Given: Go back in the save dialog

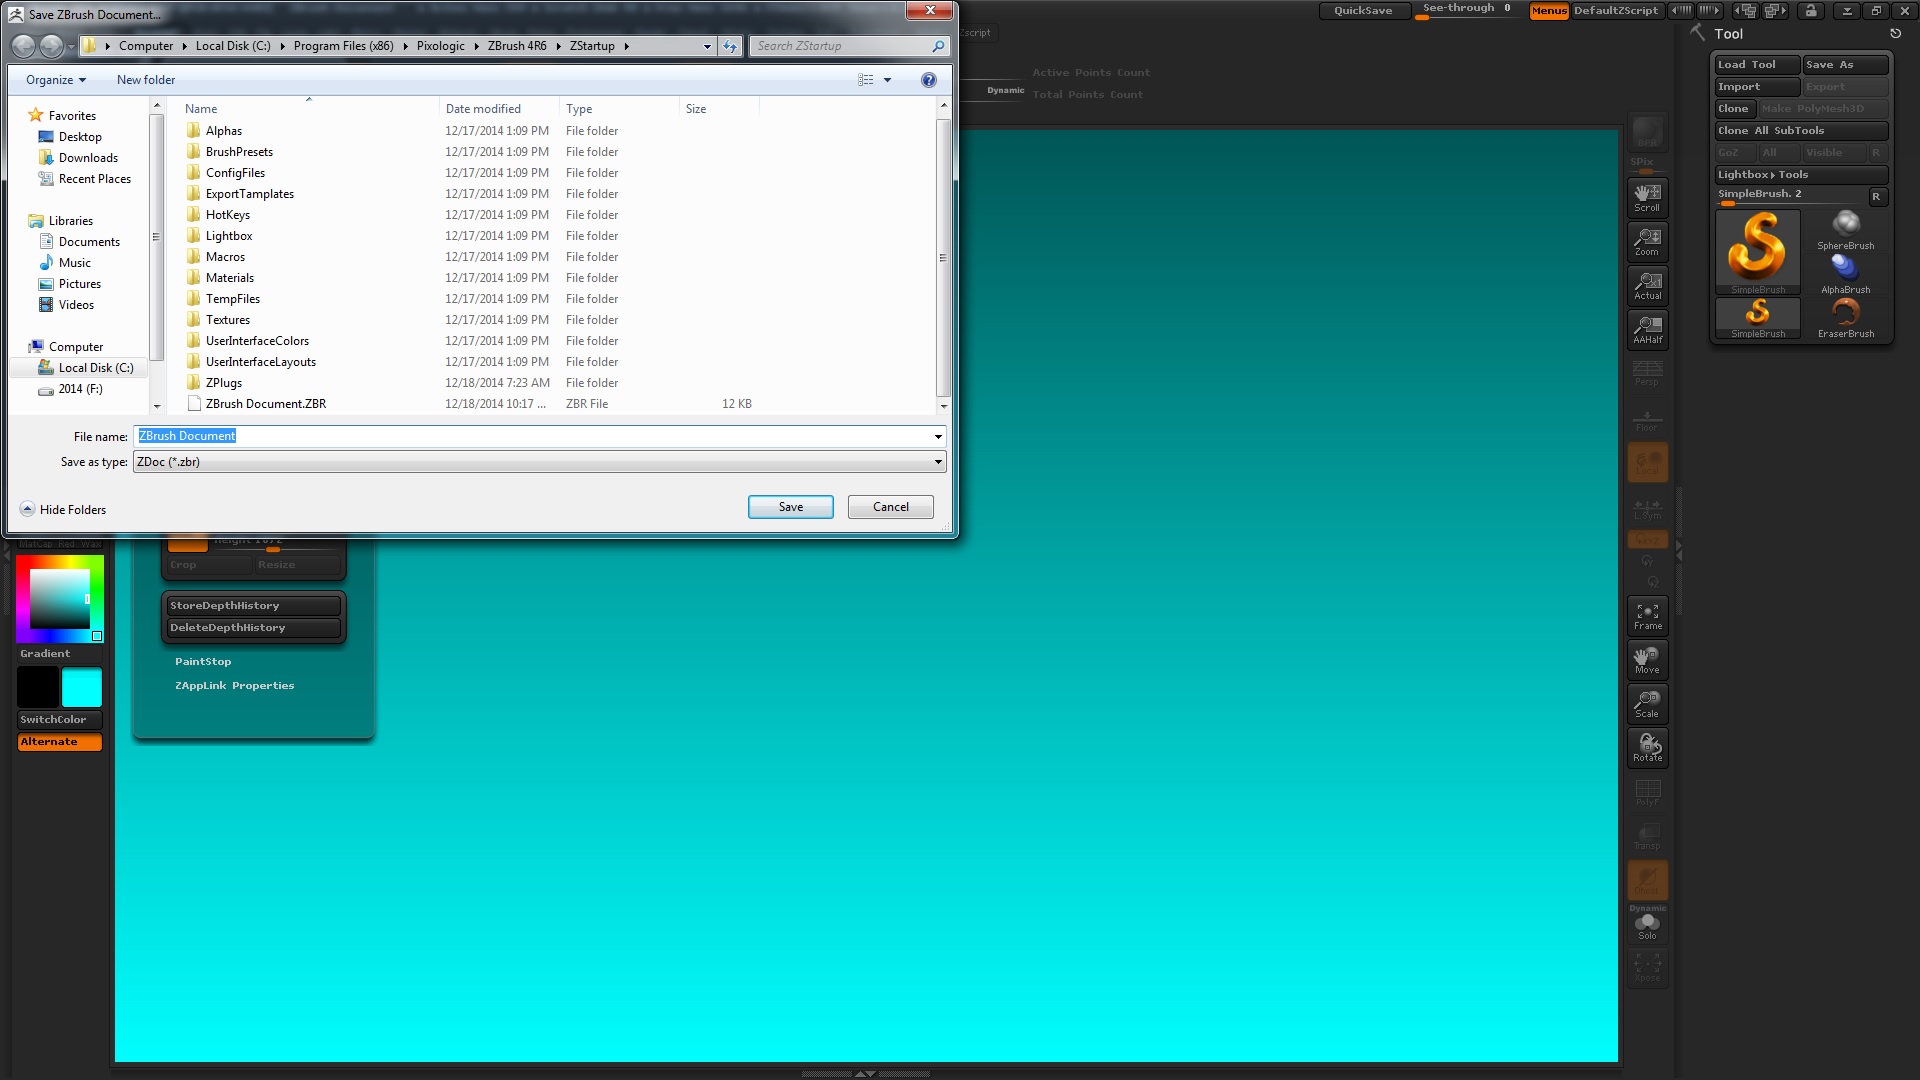Looking at the screenshot, I should [x=23, y=46].
